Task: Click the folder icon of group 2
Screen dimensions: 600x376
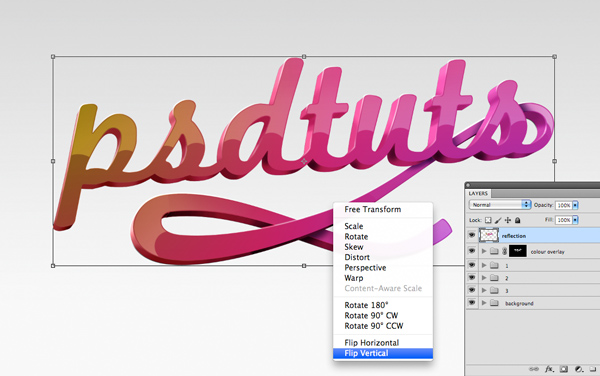Action: (494, 278)
